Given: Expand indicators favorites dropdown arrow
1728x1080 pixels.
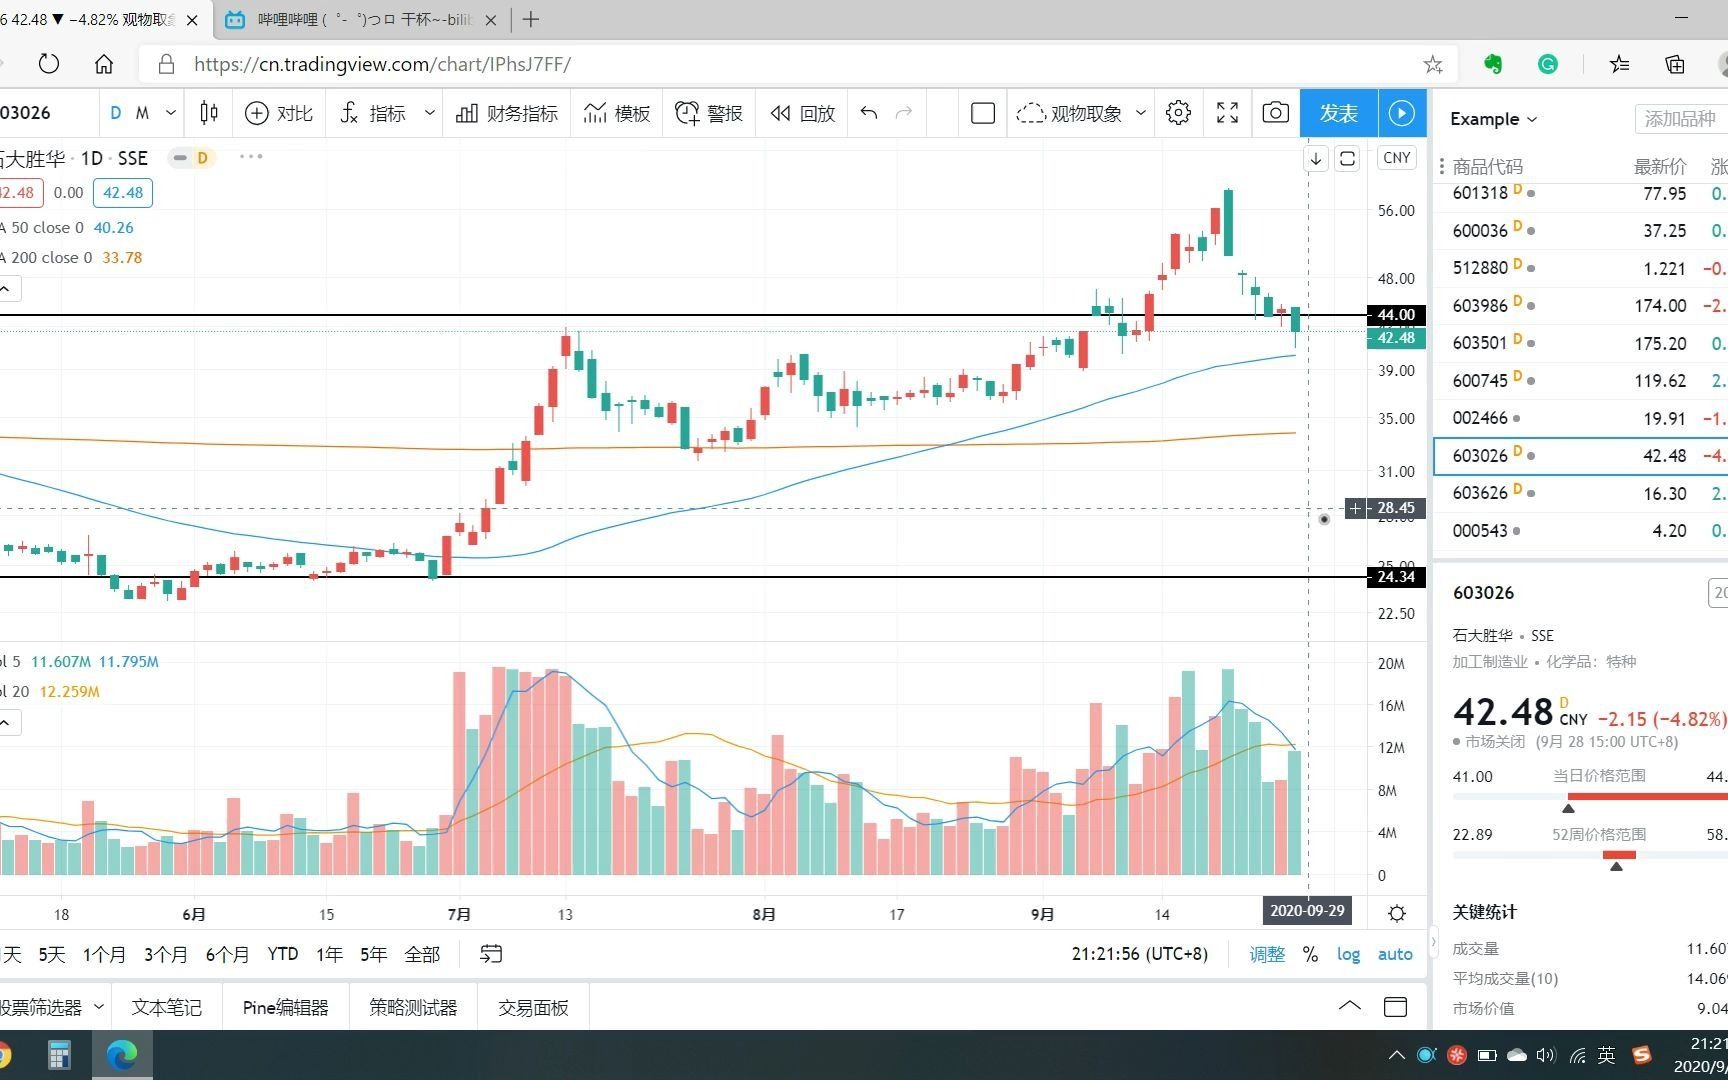Looking at the screenshot, I should 429,113.
